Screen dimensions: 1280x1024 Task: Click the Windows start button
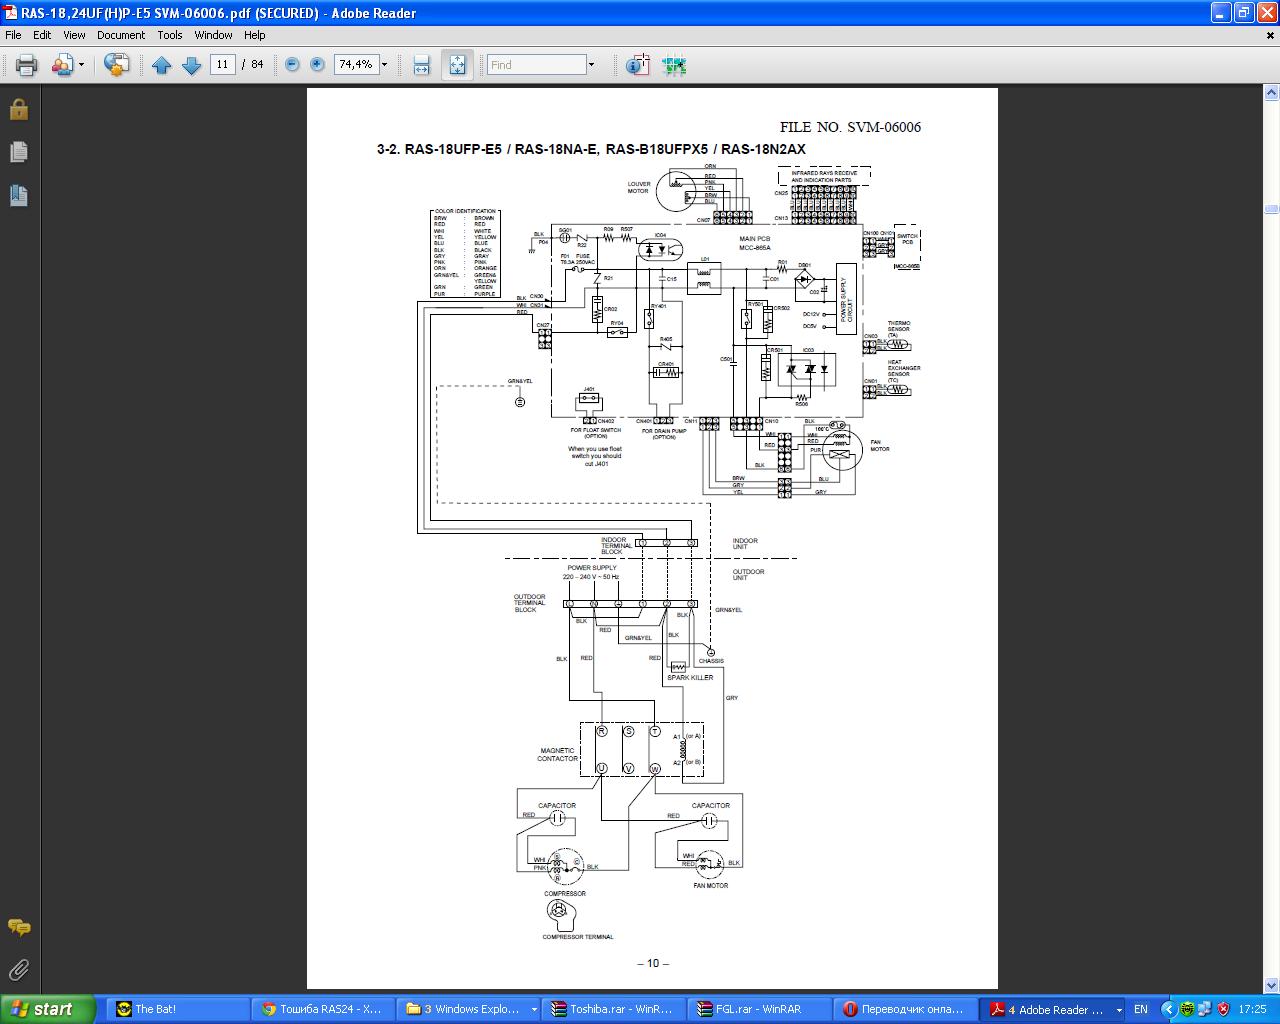coord(48,1009)
